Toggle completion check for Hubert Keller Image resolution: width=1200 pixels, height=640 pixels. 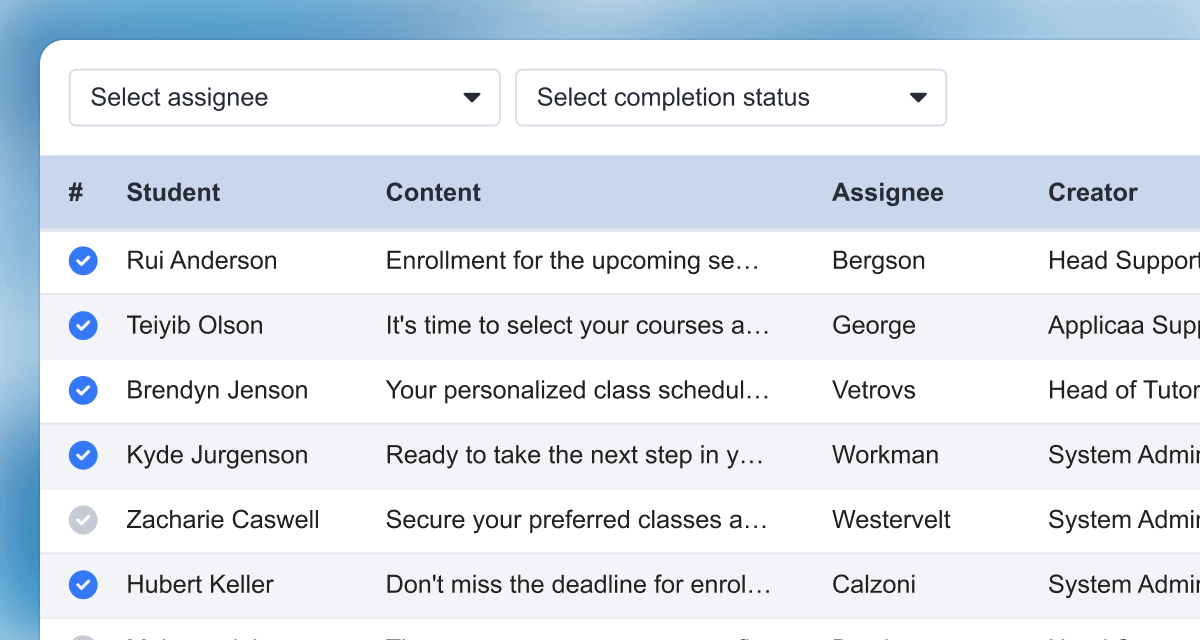83,585
